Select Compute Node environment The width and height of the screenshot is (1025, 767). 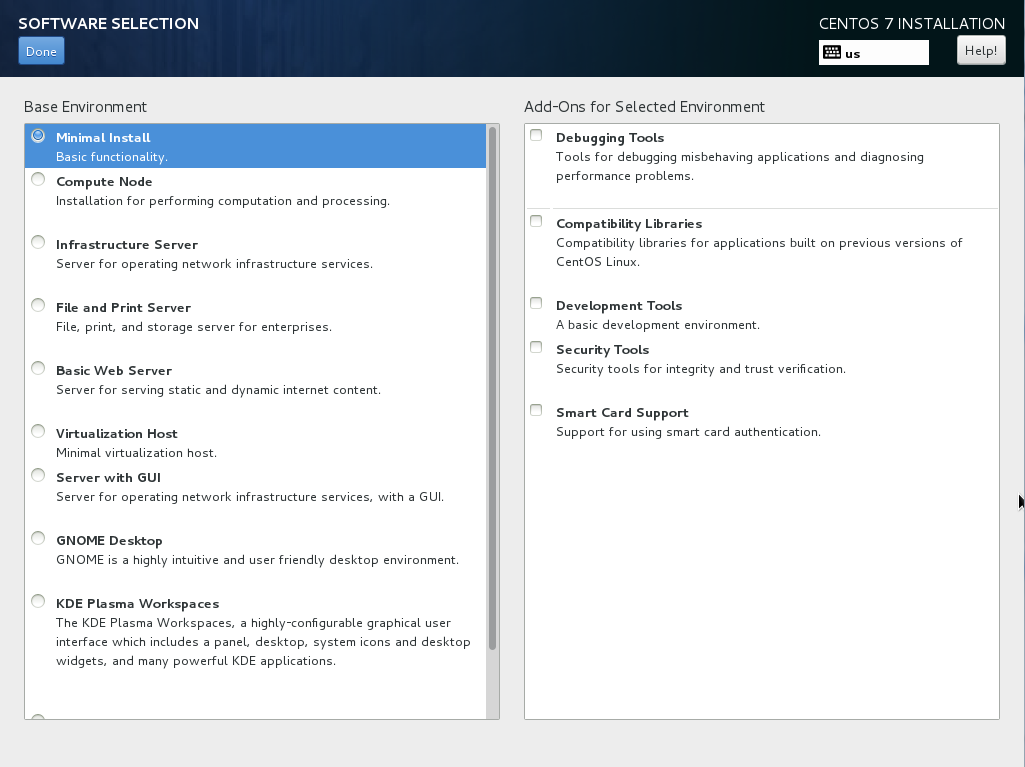point(38,180)
